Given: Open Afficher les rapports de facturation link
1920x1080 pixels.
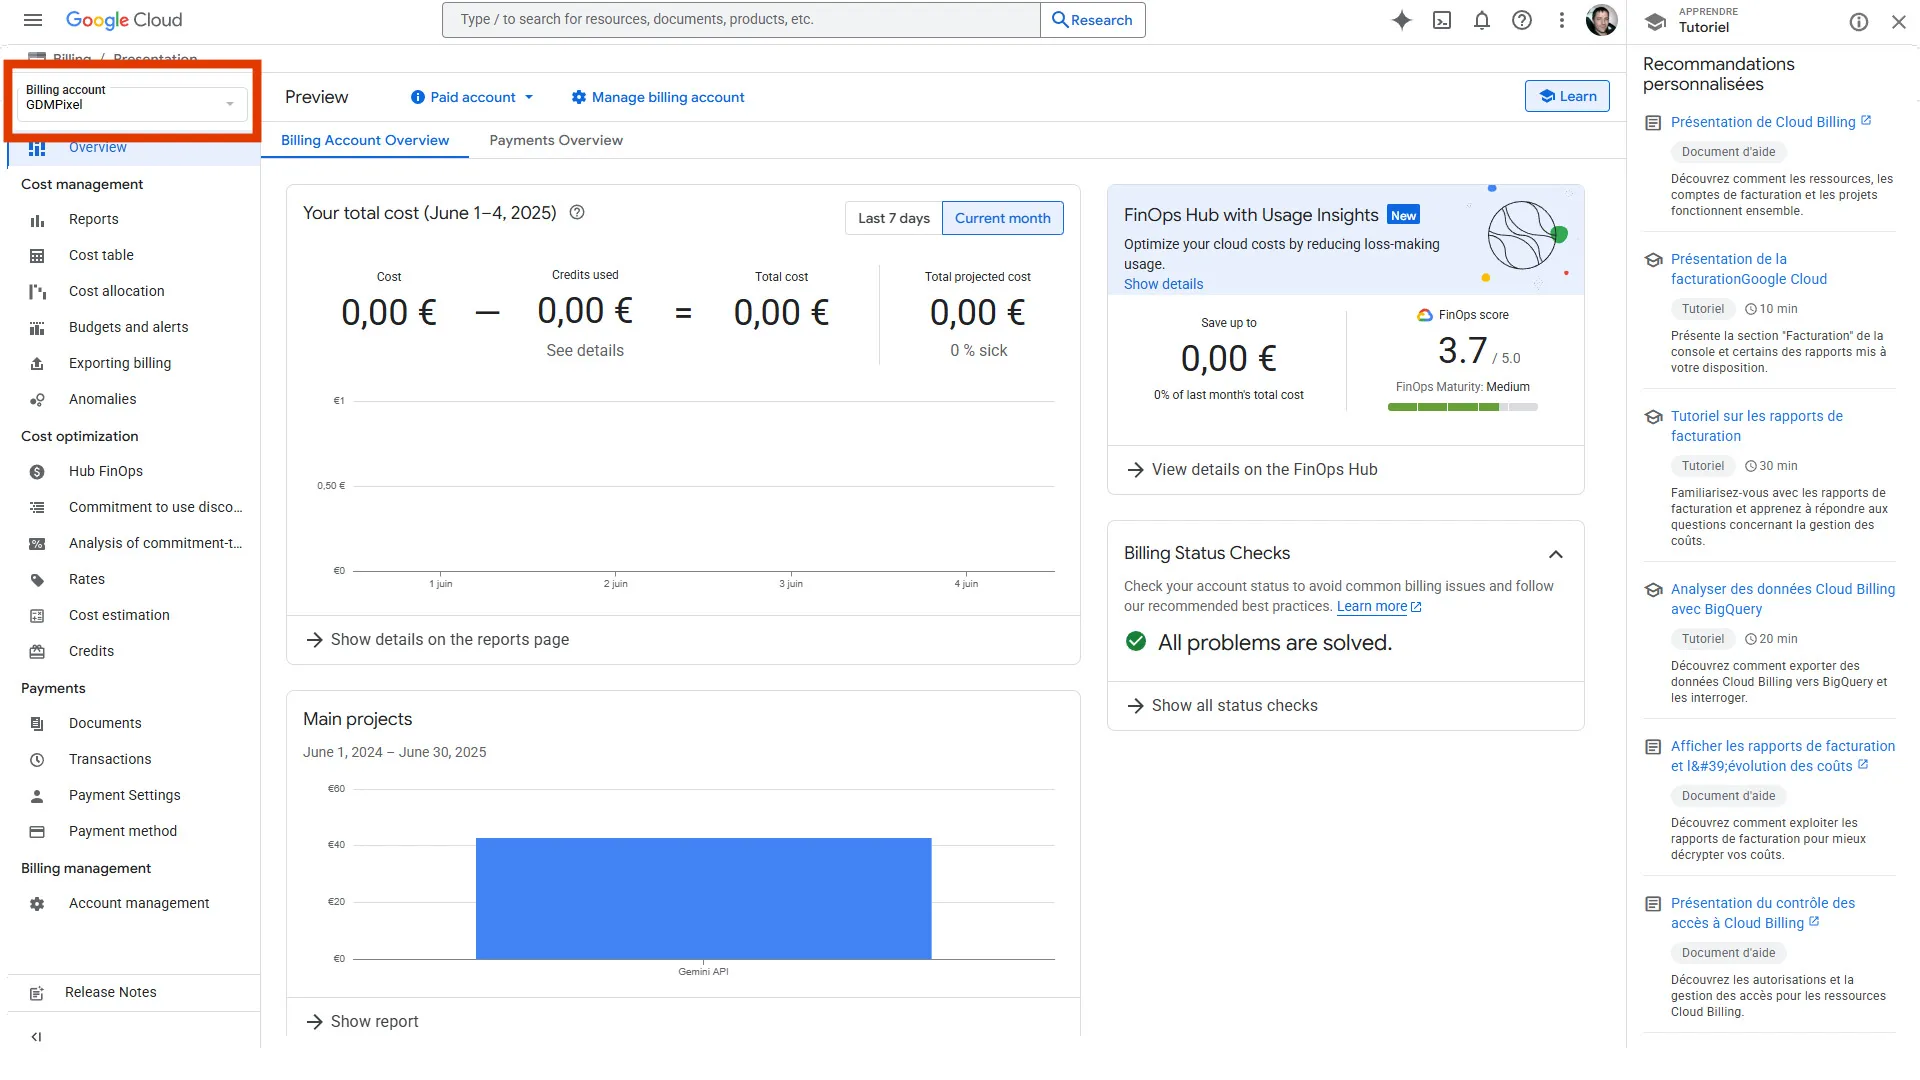Looking at the screenshot, I should [1782, 756].
